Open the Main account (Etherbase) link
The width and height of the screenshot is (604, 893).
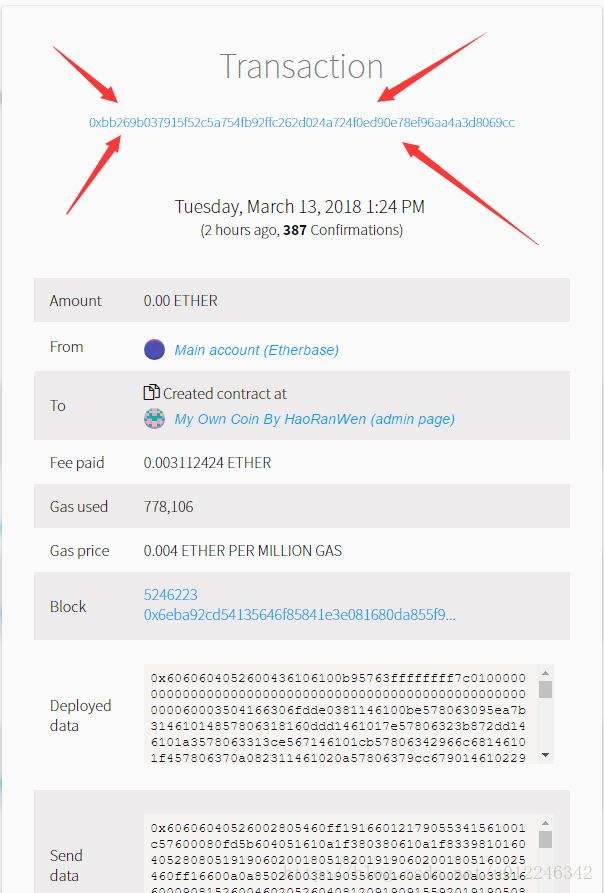click(256, 350)
